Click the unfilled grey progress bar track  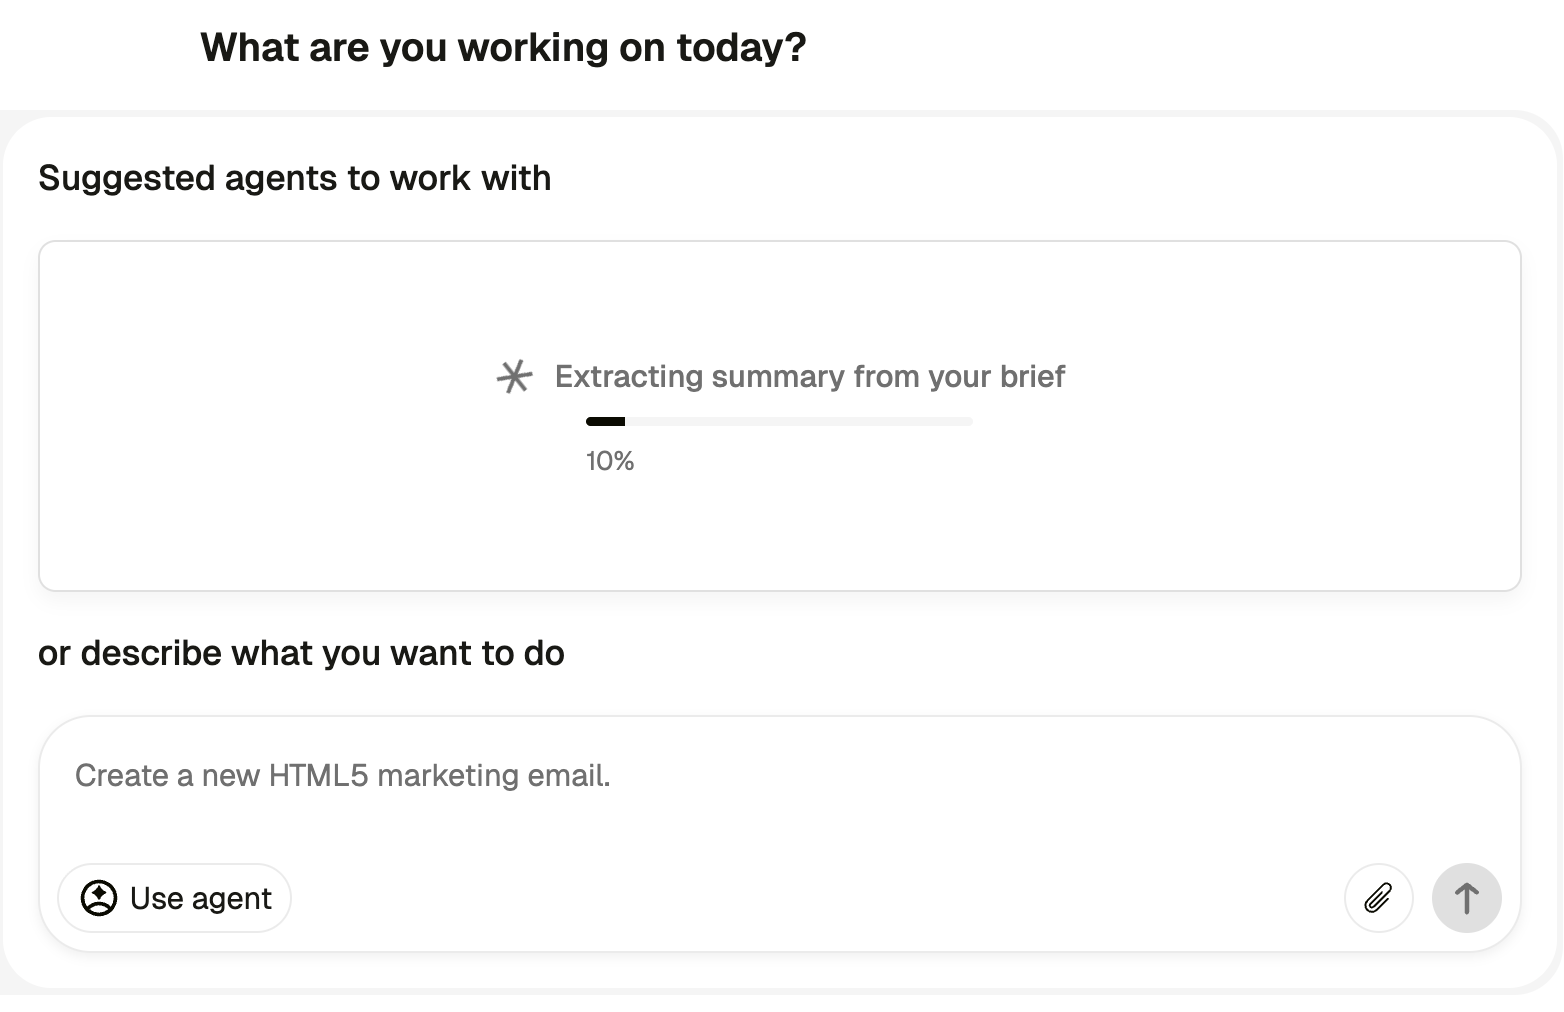(800, 422)
